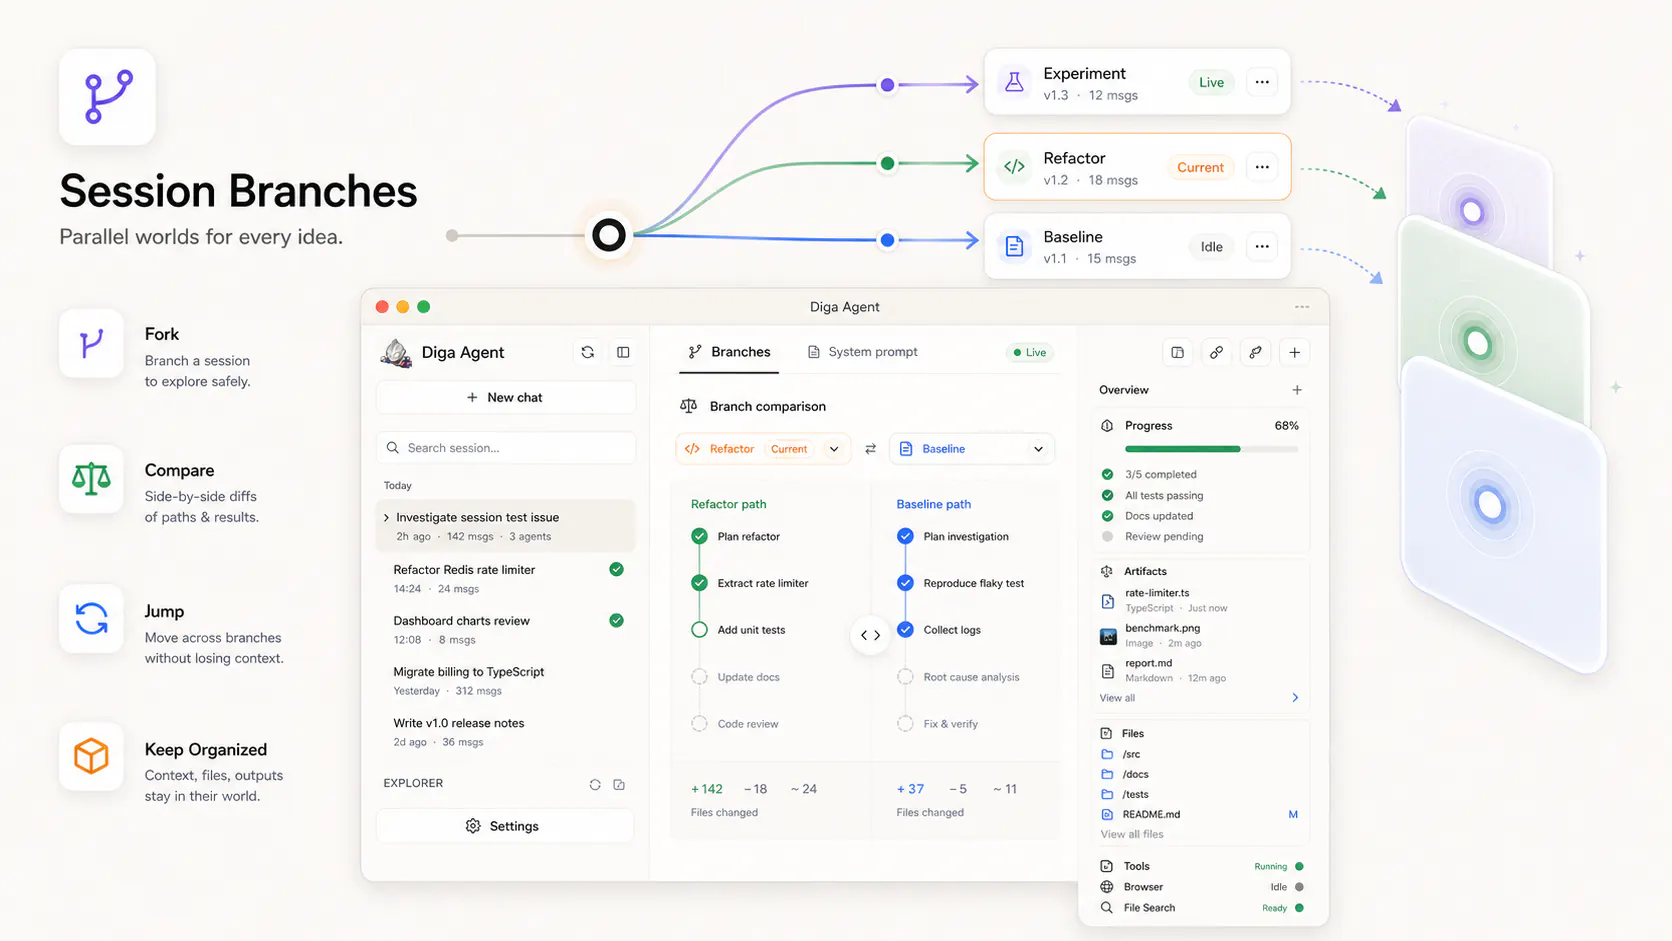Click the File Search magnifier icon

(x=1107, y=908)
